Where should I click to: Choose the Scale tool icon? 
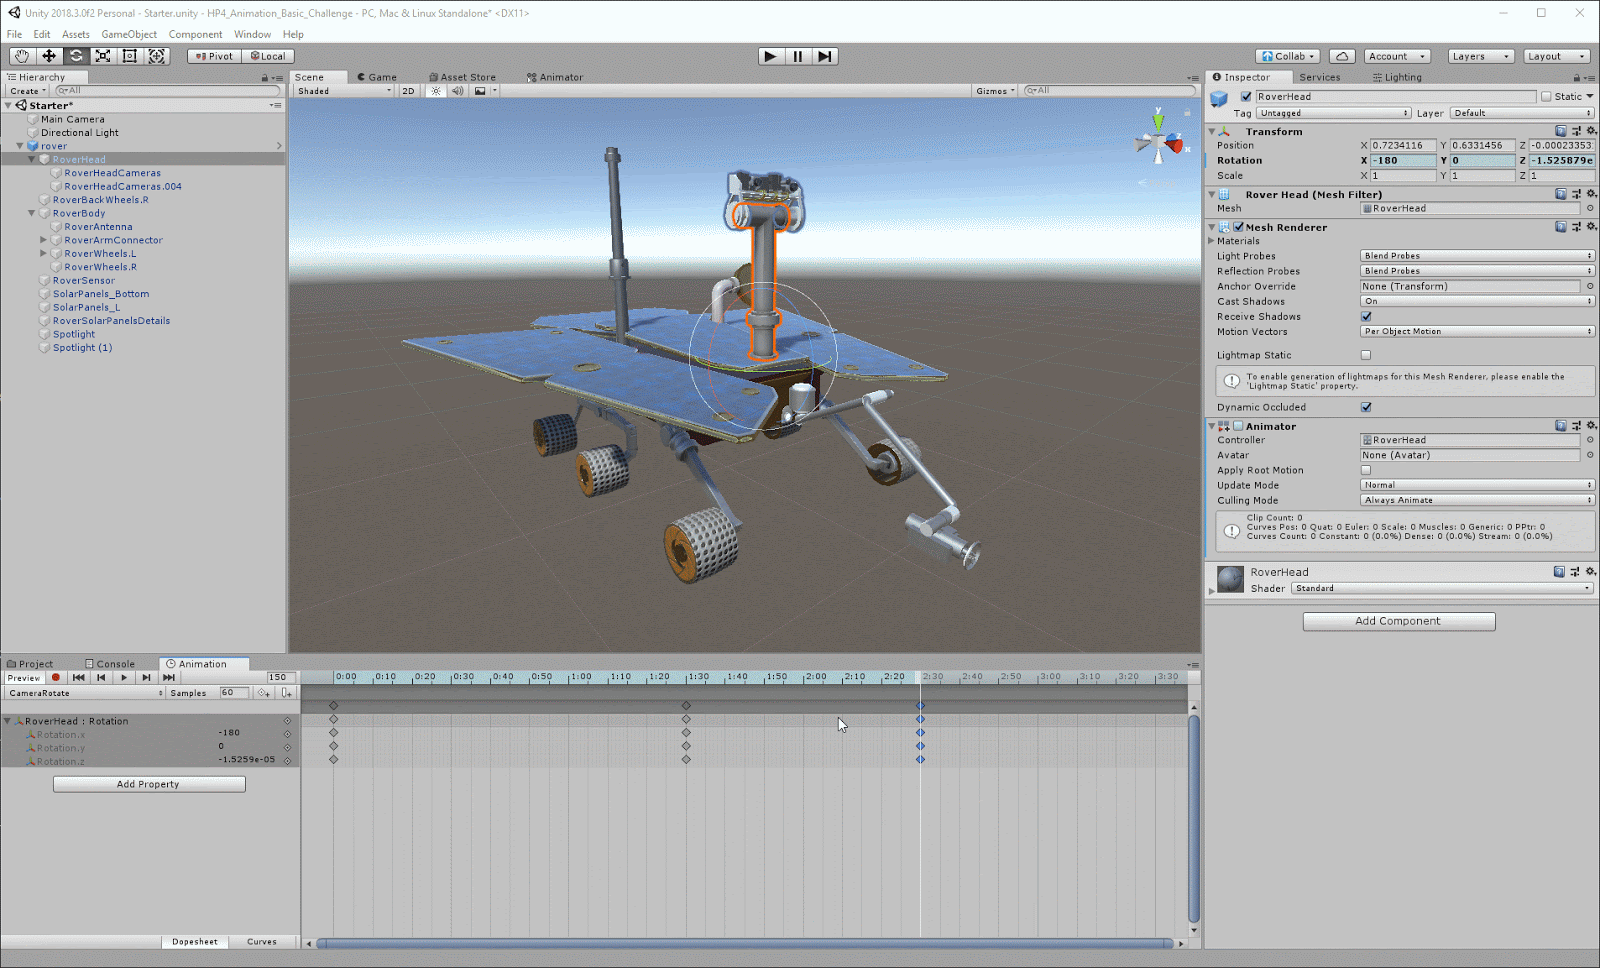coord(103,56)
